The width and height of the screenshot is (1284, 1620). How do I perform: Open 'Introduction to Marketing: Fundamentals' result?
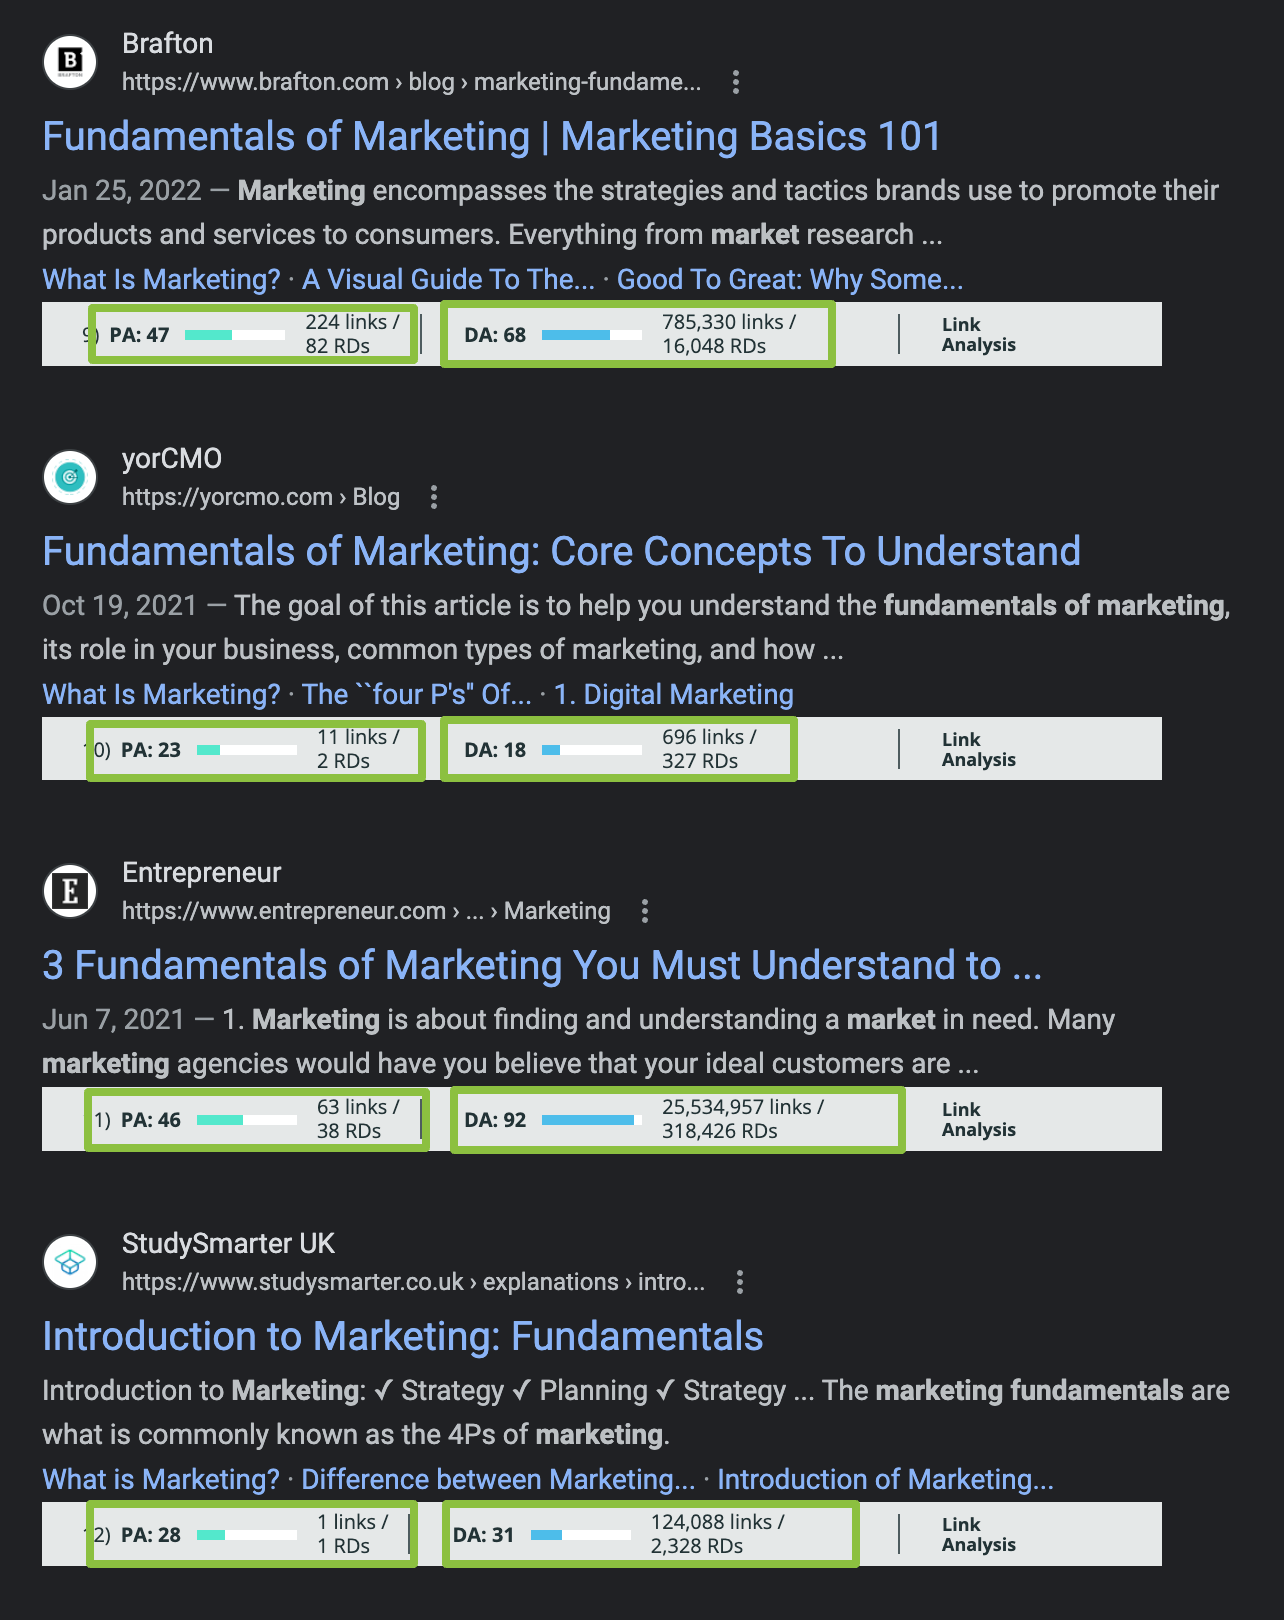pos(402,1337)
